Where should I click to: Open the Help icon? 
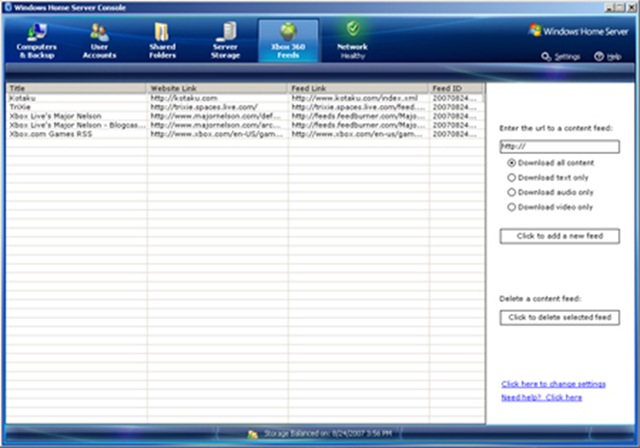608,57
